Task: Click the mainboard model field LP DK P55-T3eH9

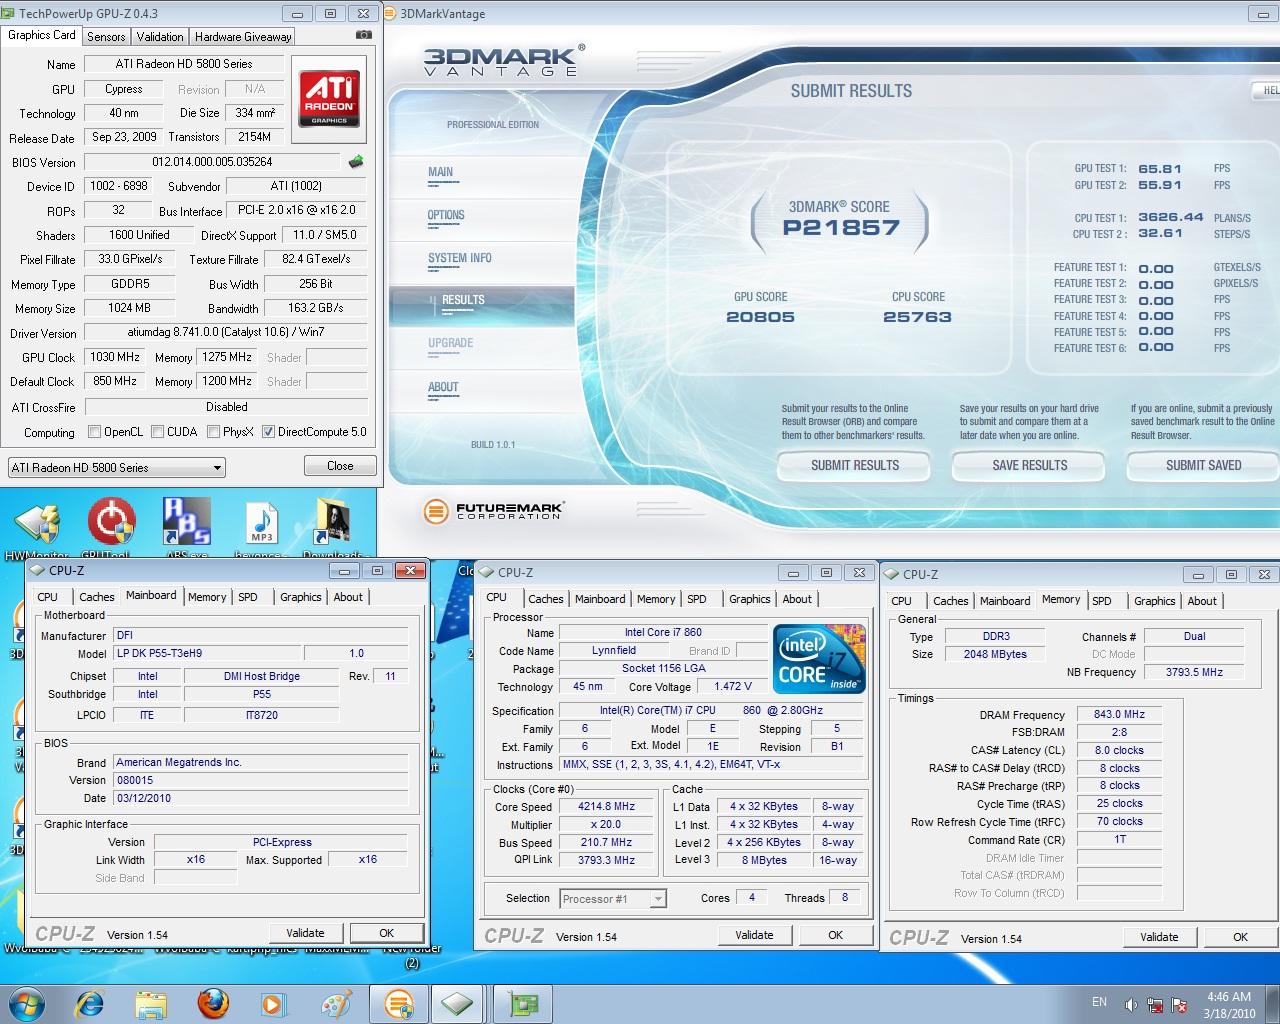Action: [206, 653]
